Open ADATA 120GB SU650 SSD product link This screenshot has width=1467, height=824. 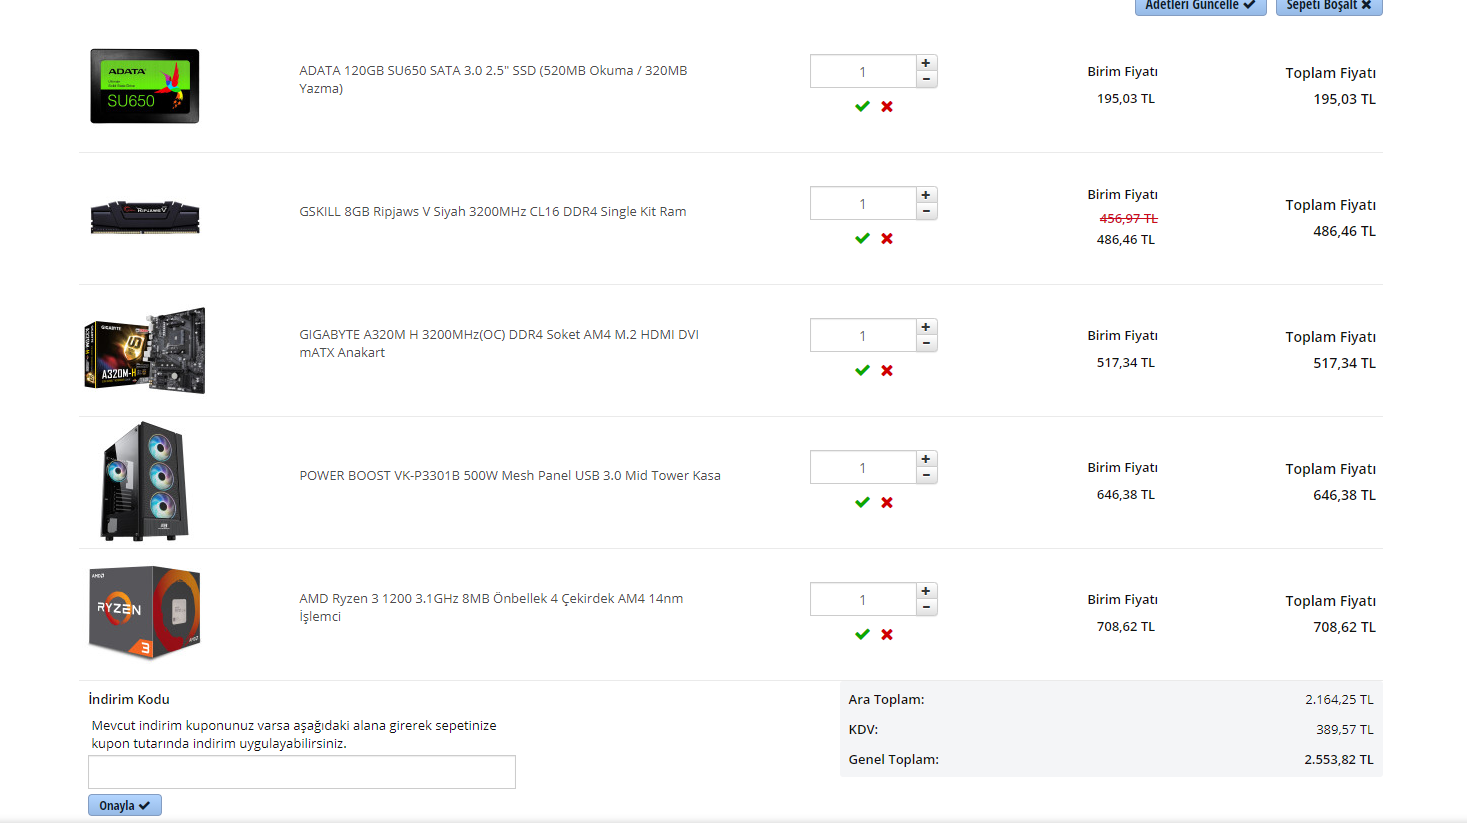tap(493, 79)
